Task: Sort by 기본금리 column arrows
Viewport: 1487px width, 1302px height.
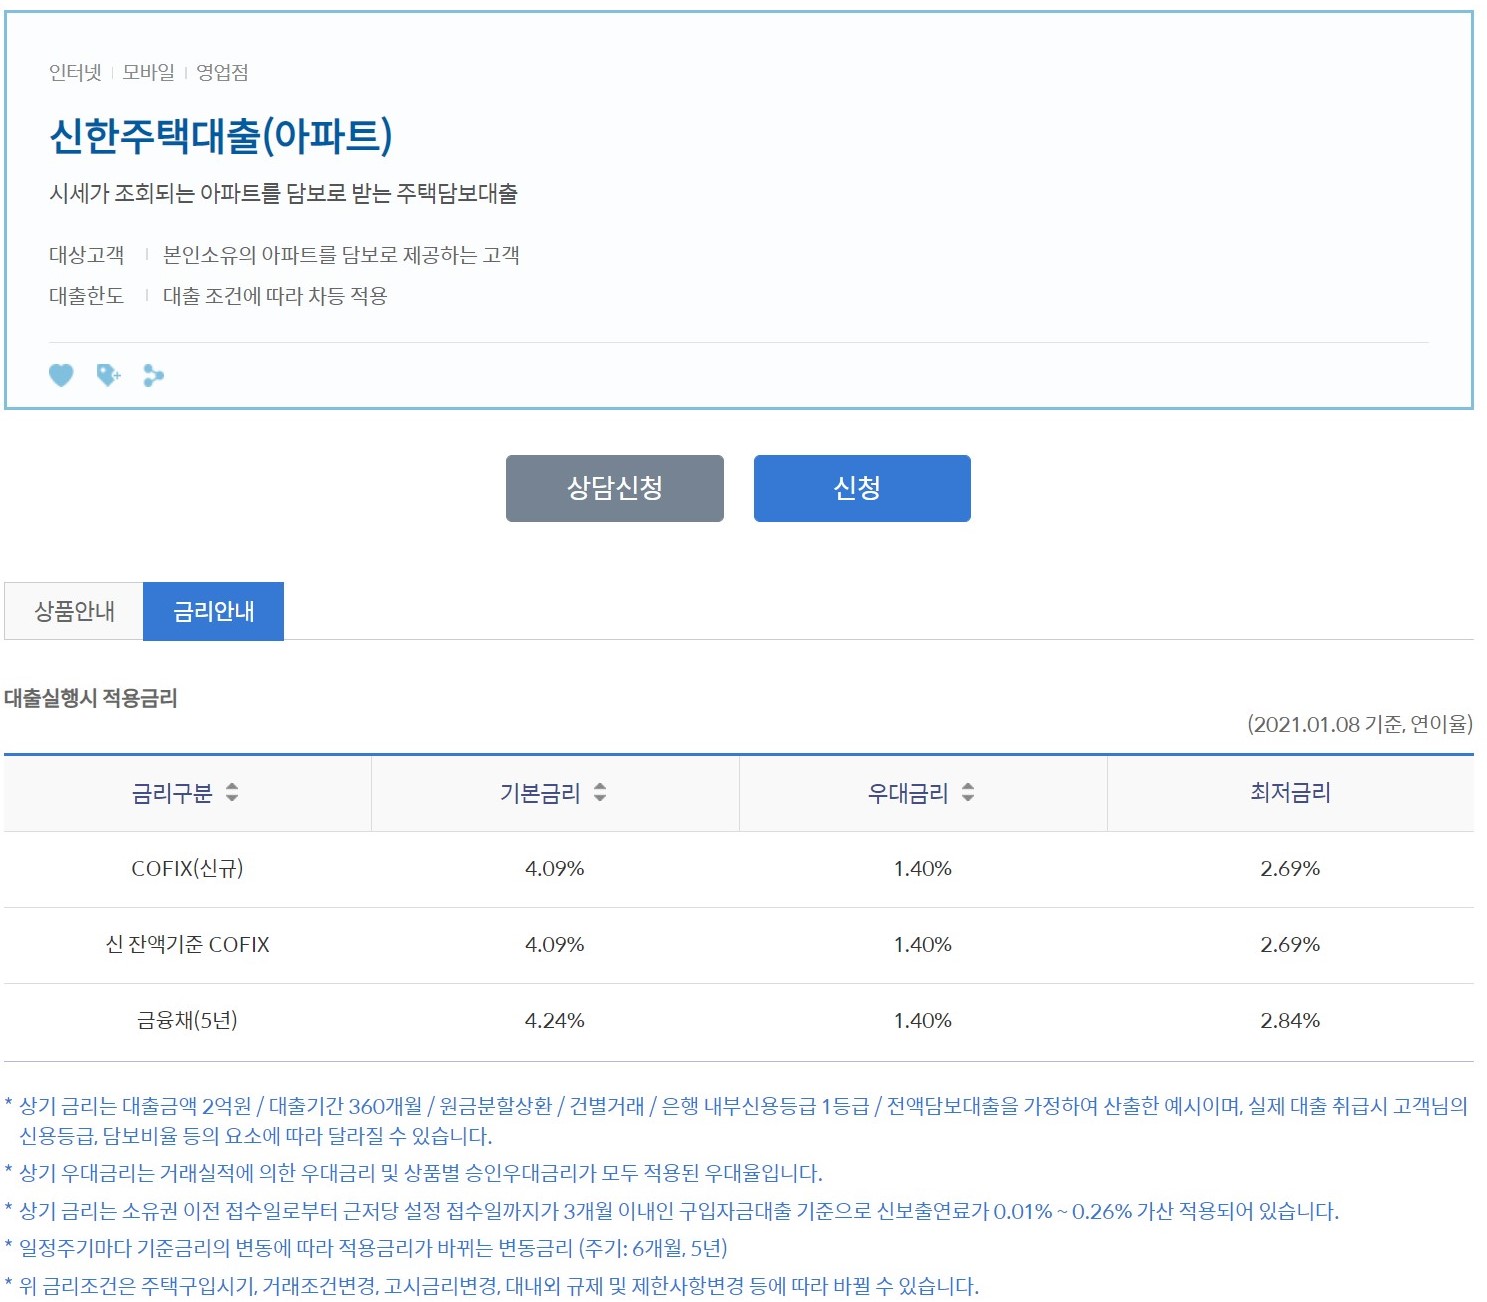Action: coord(600,793)
